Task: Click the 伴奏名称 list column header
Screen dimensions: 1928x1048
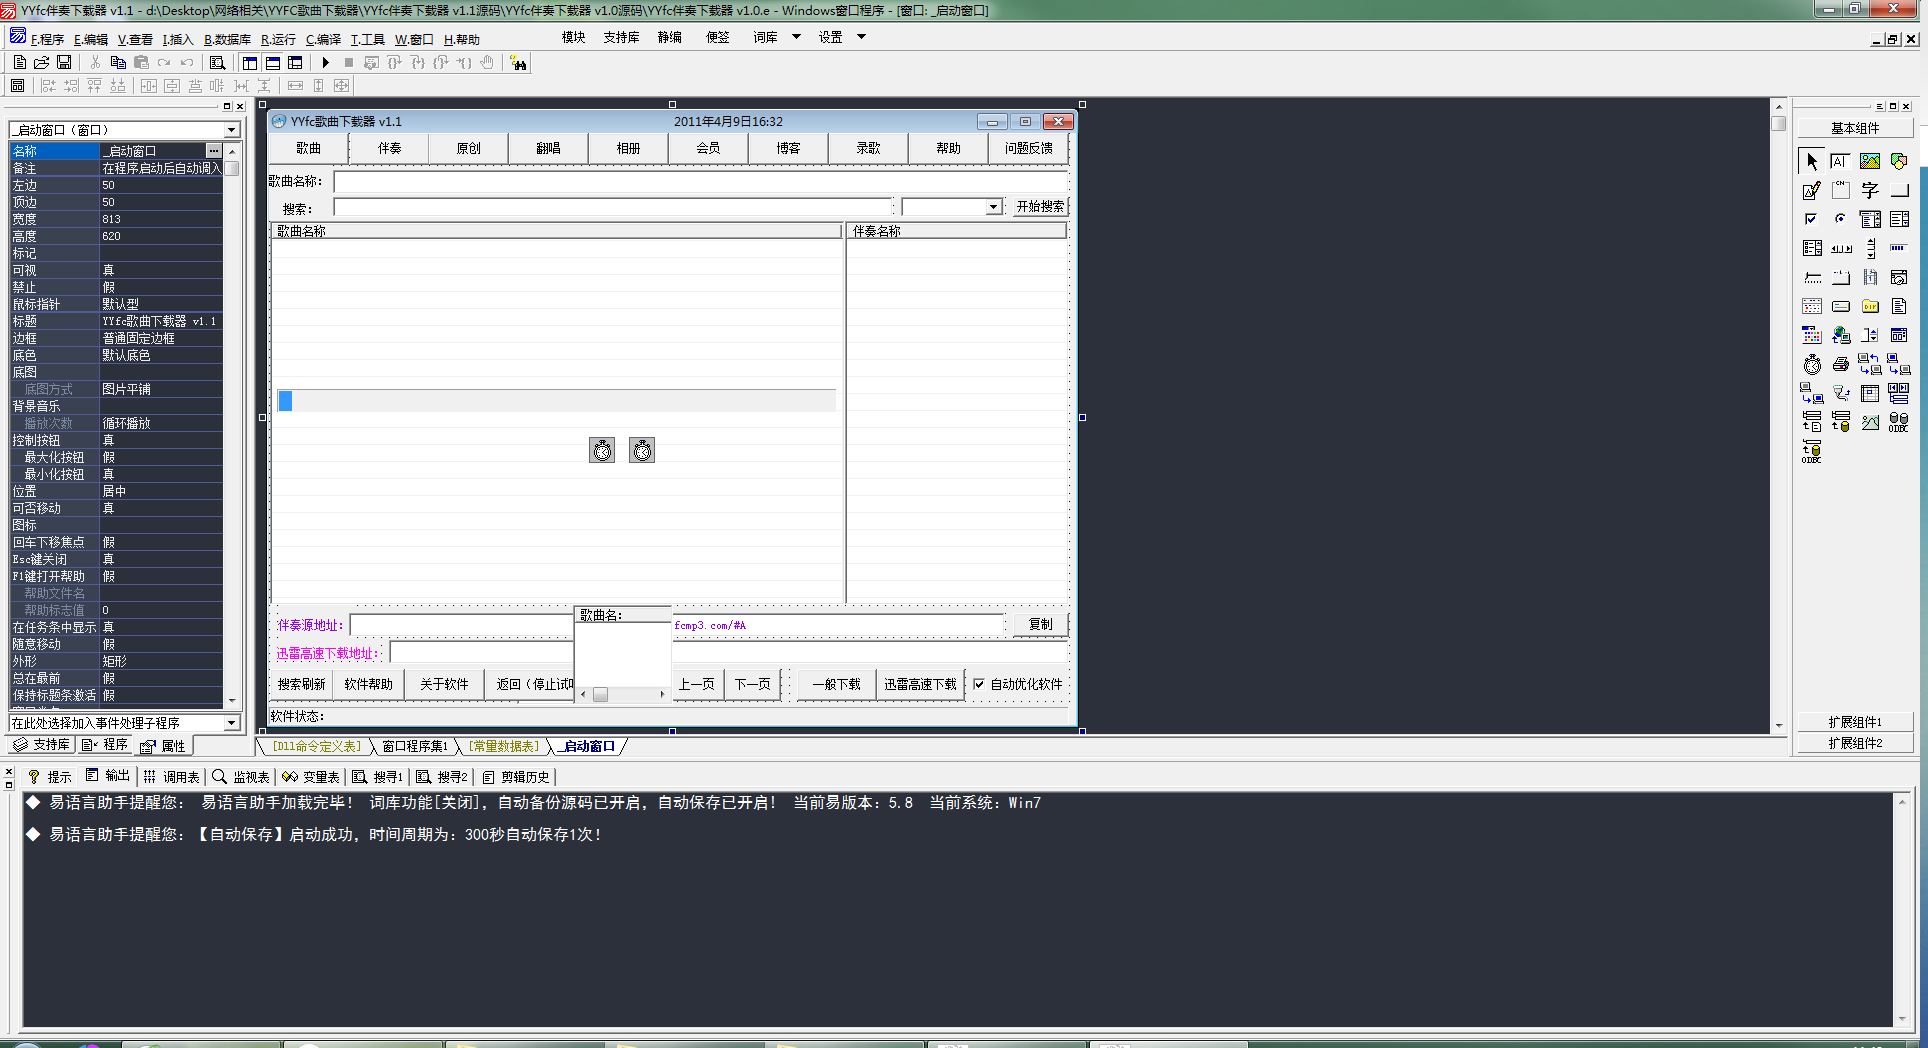Action: [957, 231]
